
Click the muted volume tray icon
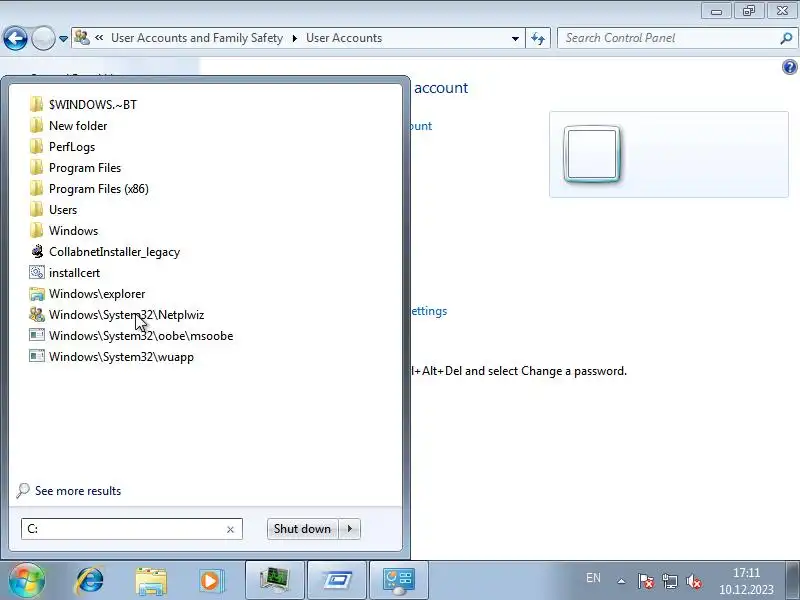pyautogui.click(x=694, y=581)
